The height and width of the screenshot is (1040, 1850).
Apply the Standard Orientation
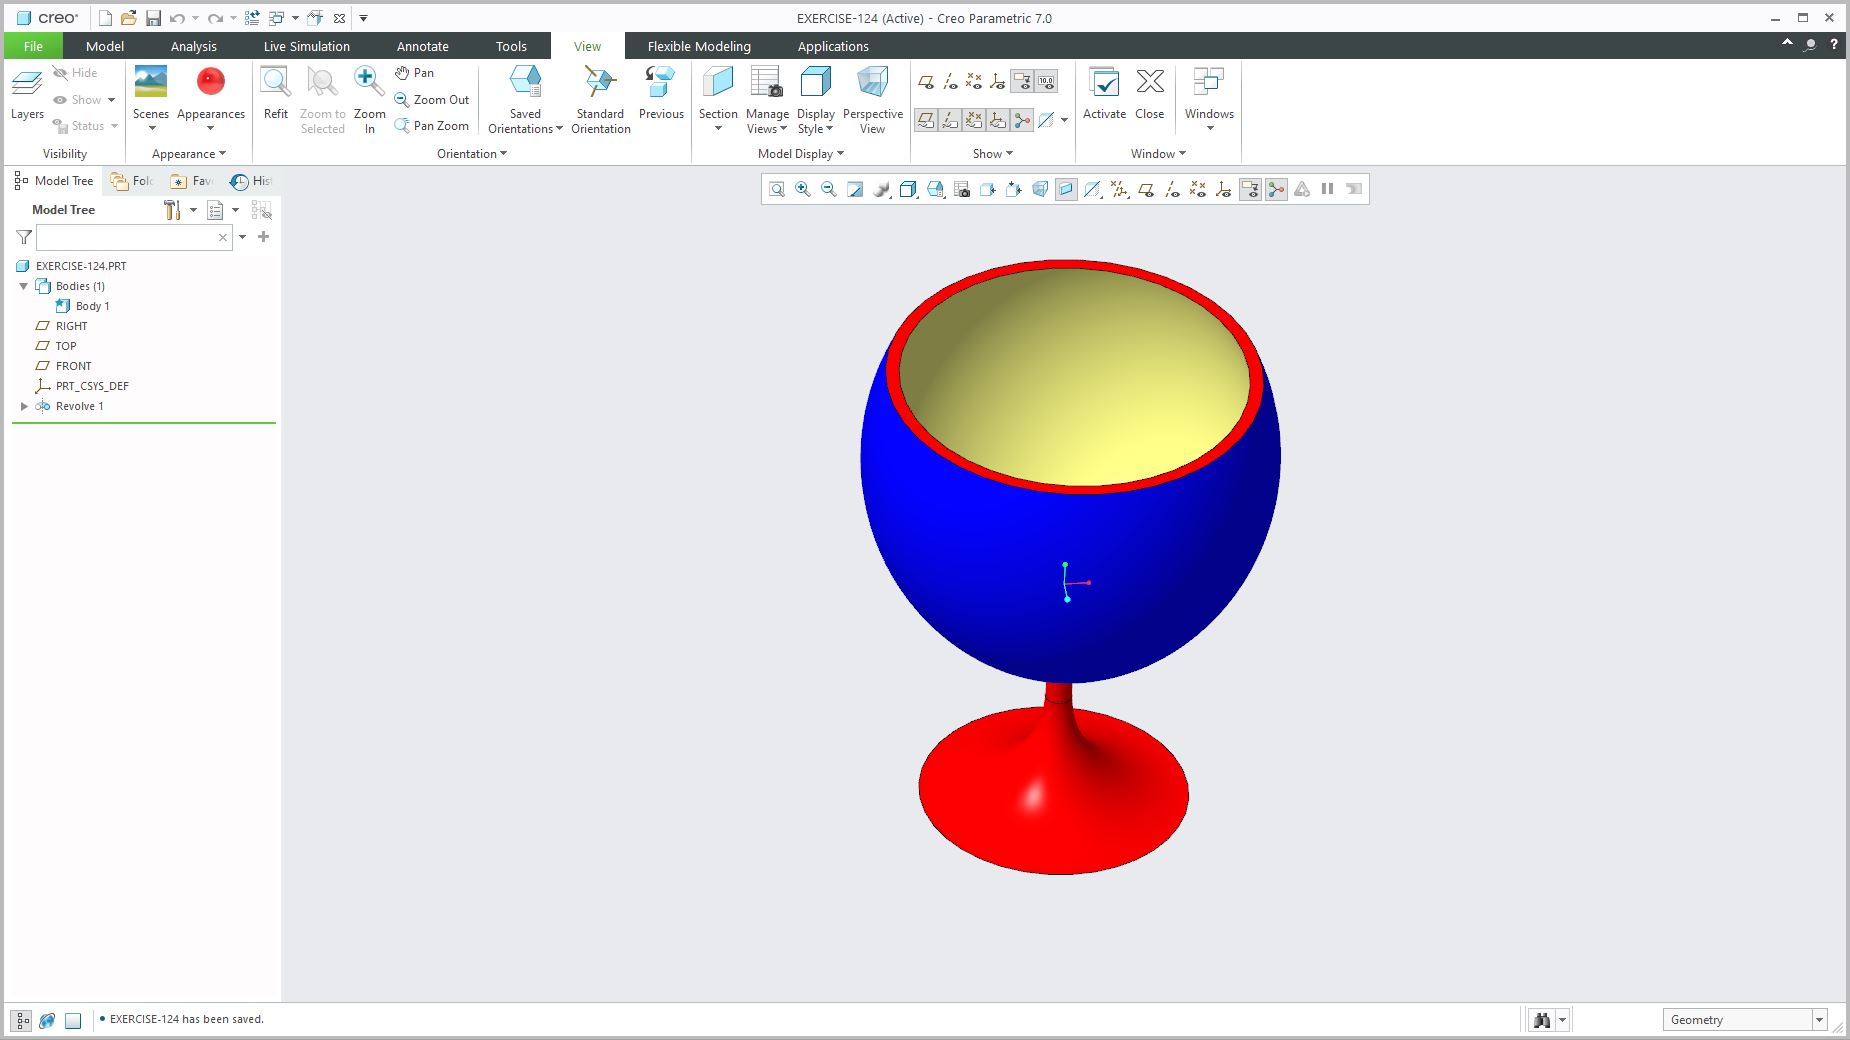[600, 99]
